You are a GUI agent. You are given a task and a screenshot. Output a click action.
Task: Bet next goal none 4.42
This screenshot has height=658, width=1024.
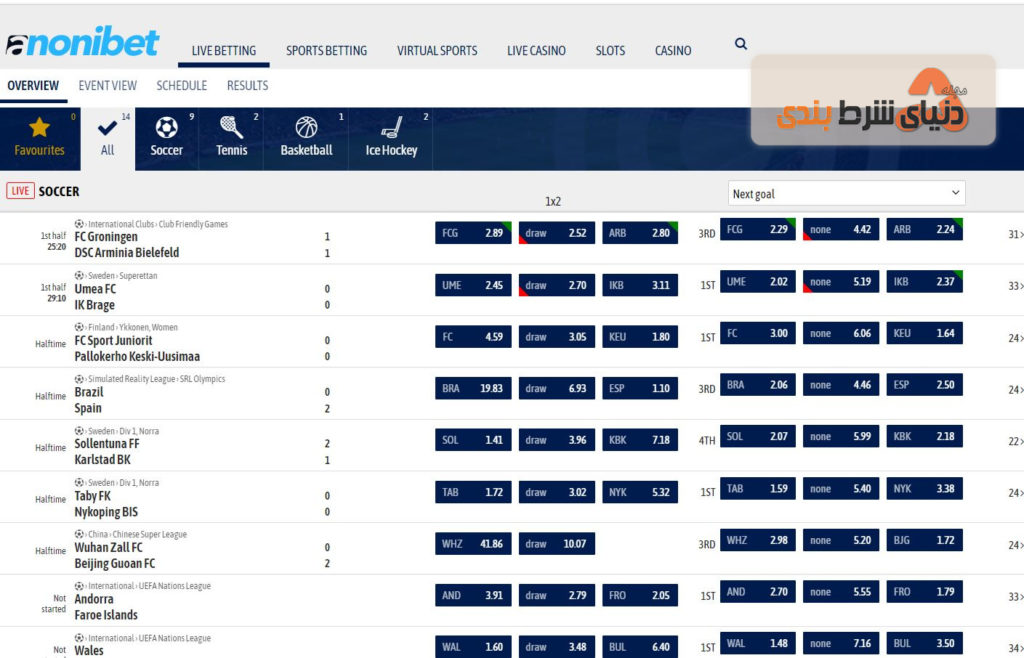pos(841,230)
